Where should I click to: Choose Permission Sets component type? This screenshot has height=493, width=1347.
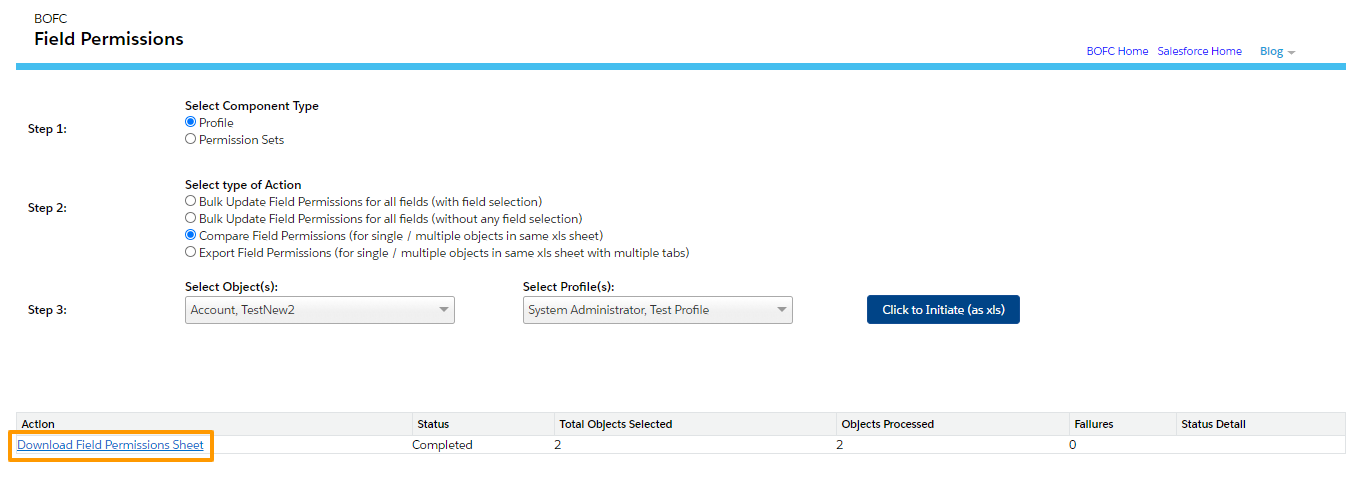click(191, 139)
